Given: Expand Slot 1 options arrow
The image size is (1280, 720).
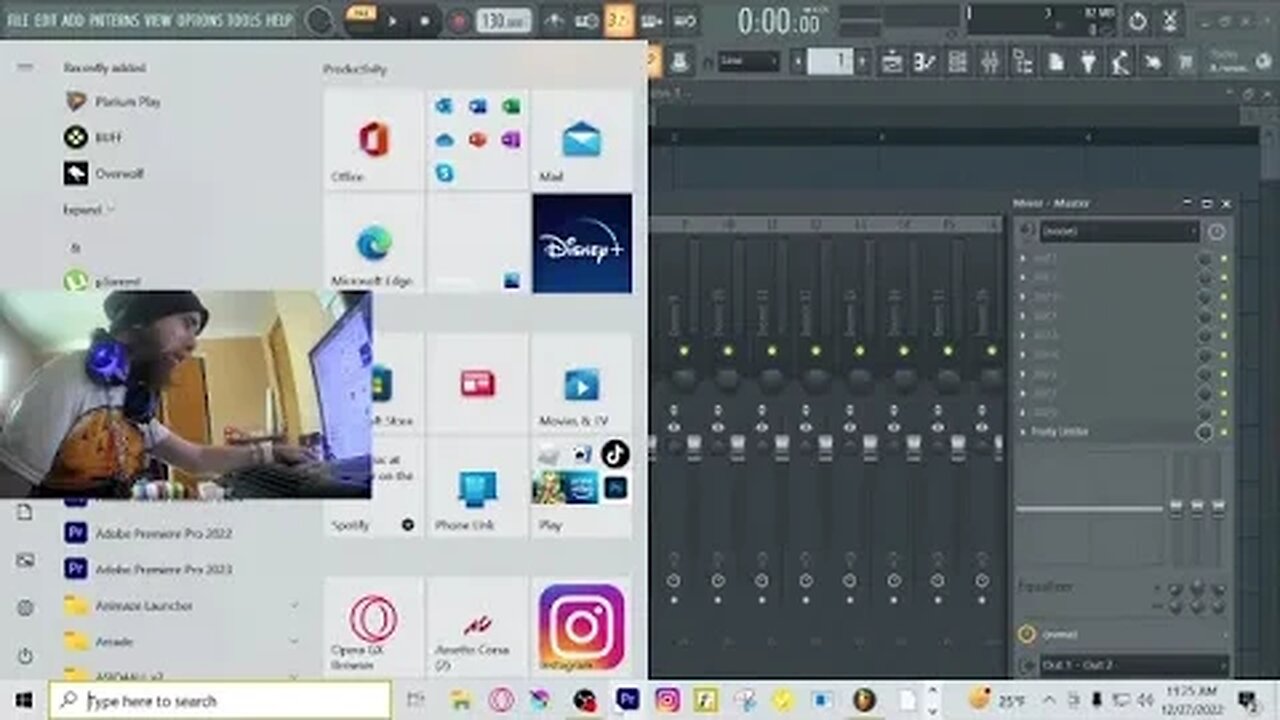Looking at the screenshot, I should (x=1022, y=258).
